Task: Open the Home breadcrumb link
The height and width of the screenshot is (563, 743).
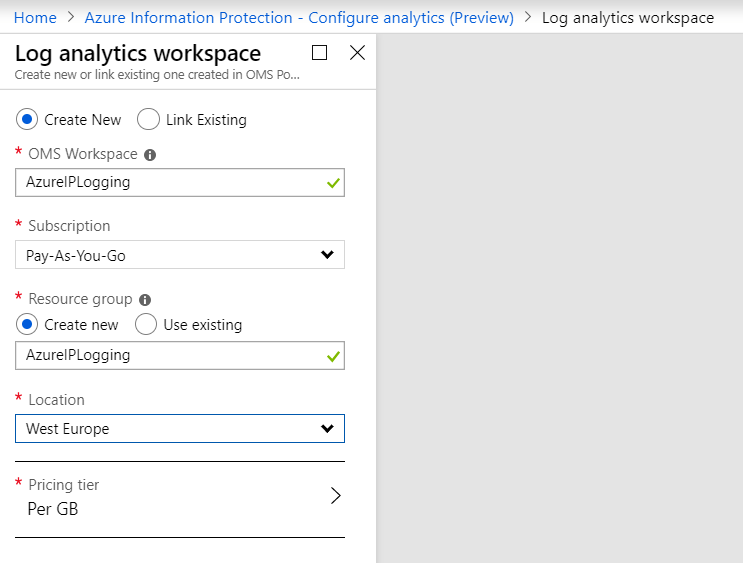Action: [x=35, y=18]
